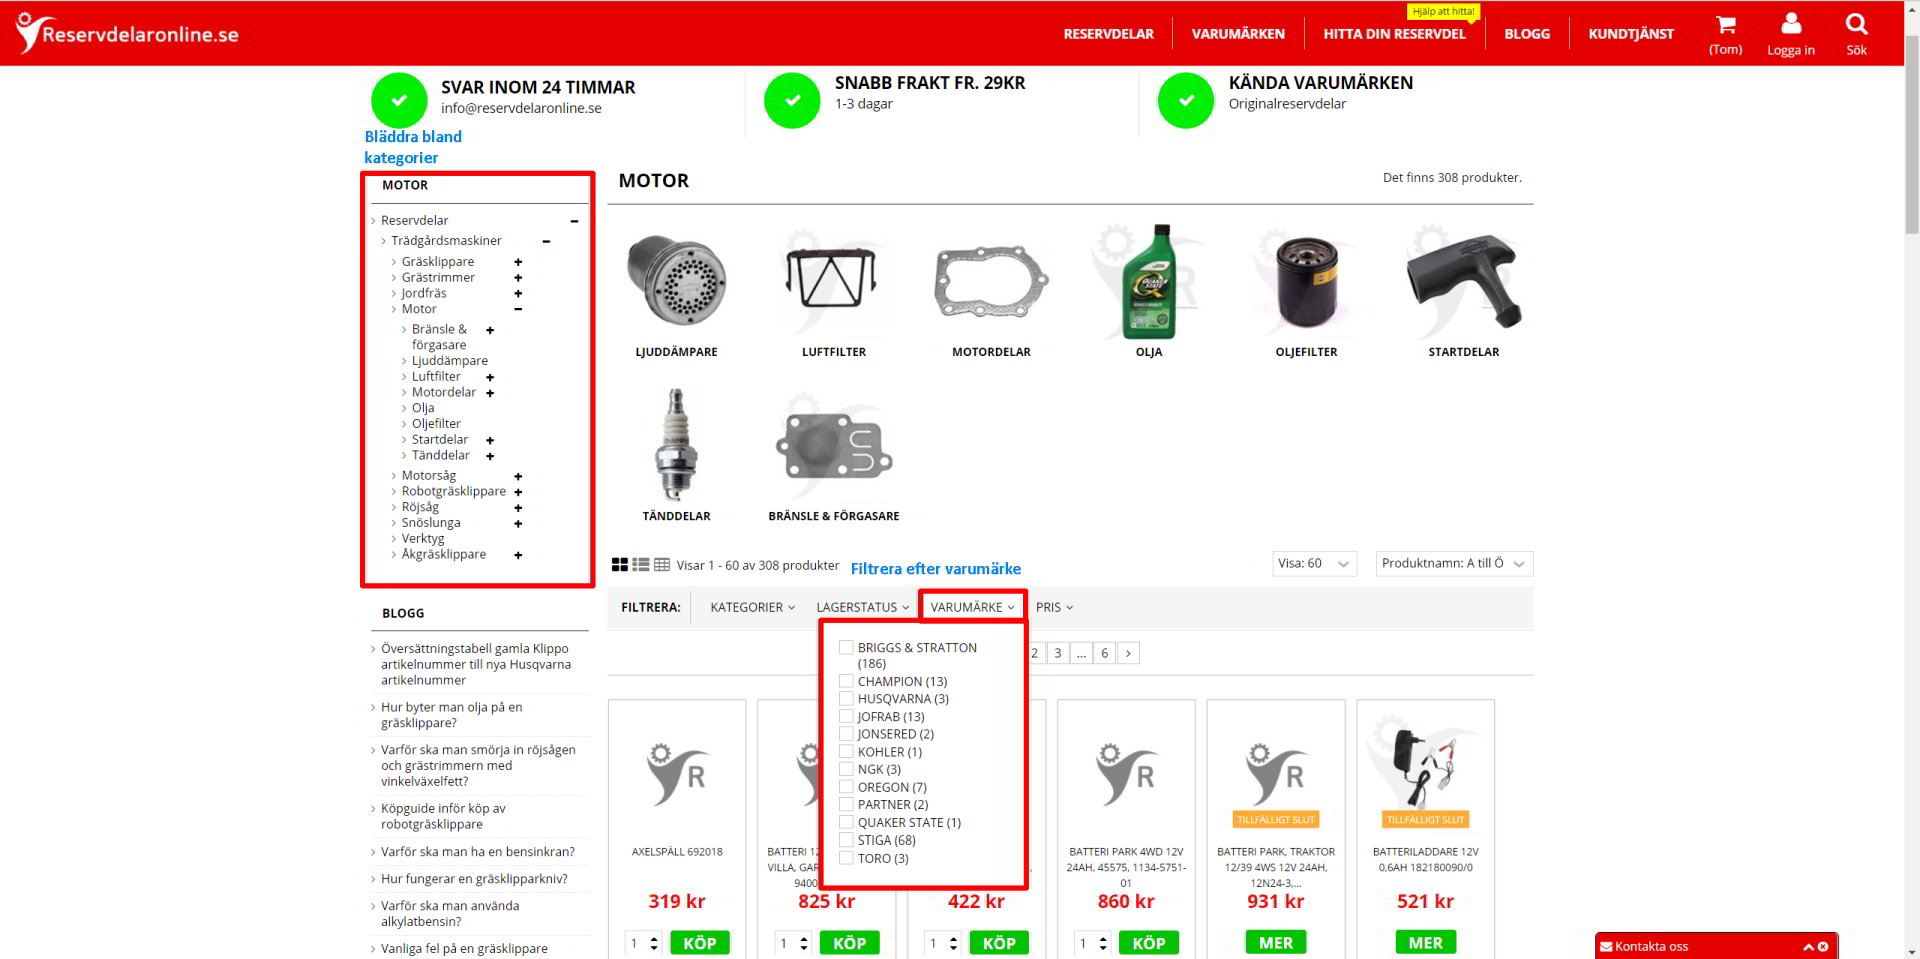The width and height of the screenshot is (1920, 959).
Task: Check the Jofrab brand filter
Action: point(846,716)
